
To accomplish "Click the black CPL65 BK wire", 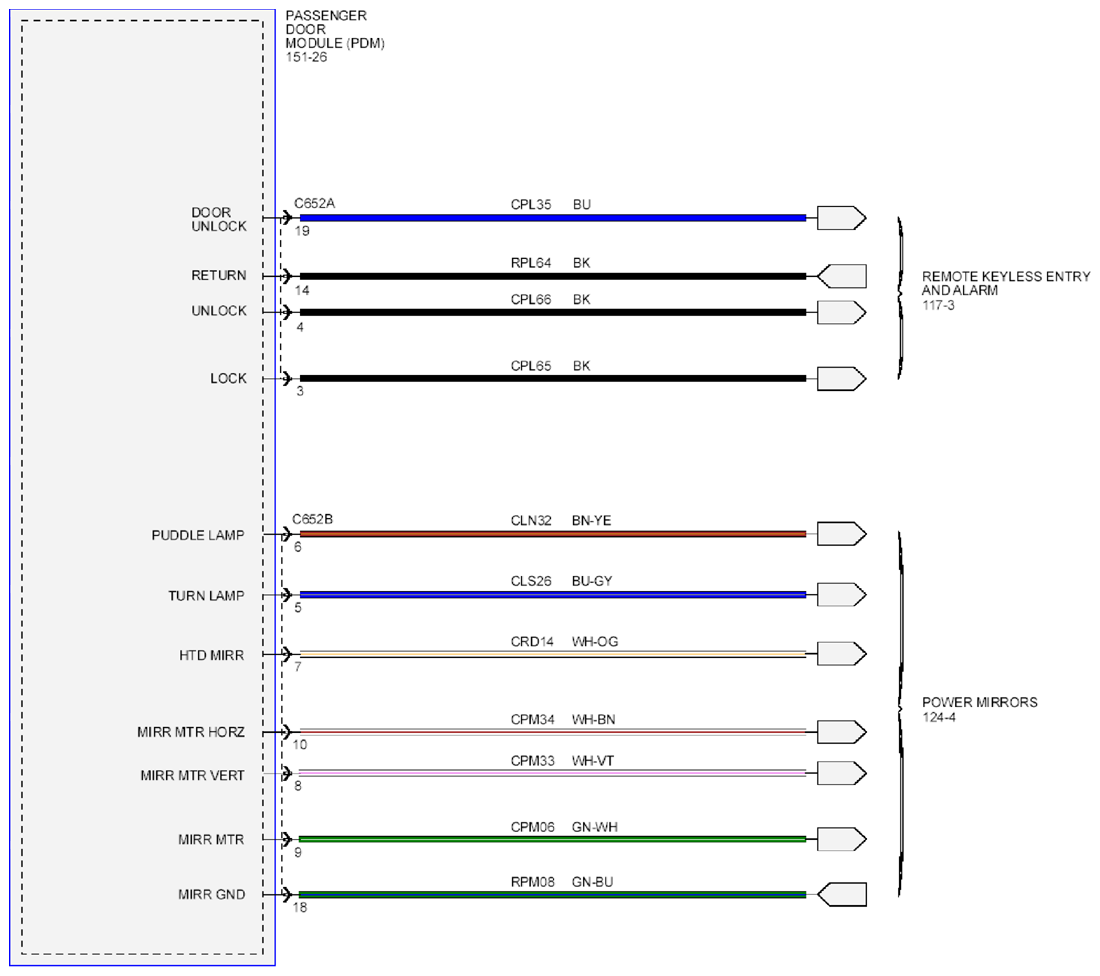I will (x=553, y=379).
